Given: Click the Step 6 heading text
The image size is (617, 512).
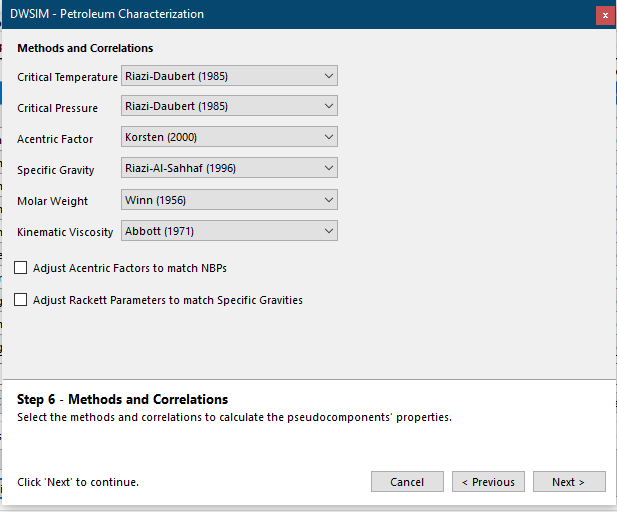Looking at the screenshot, I should tap(122, 399).
